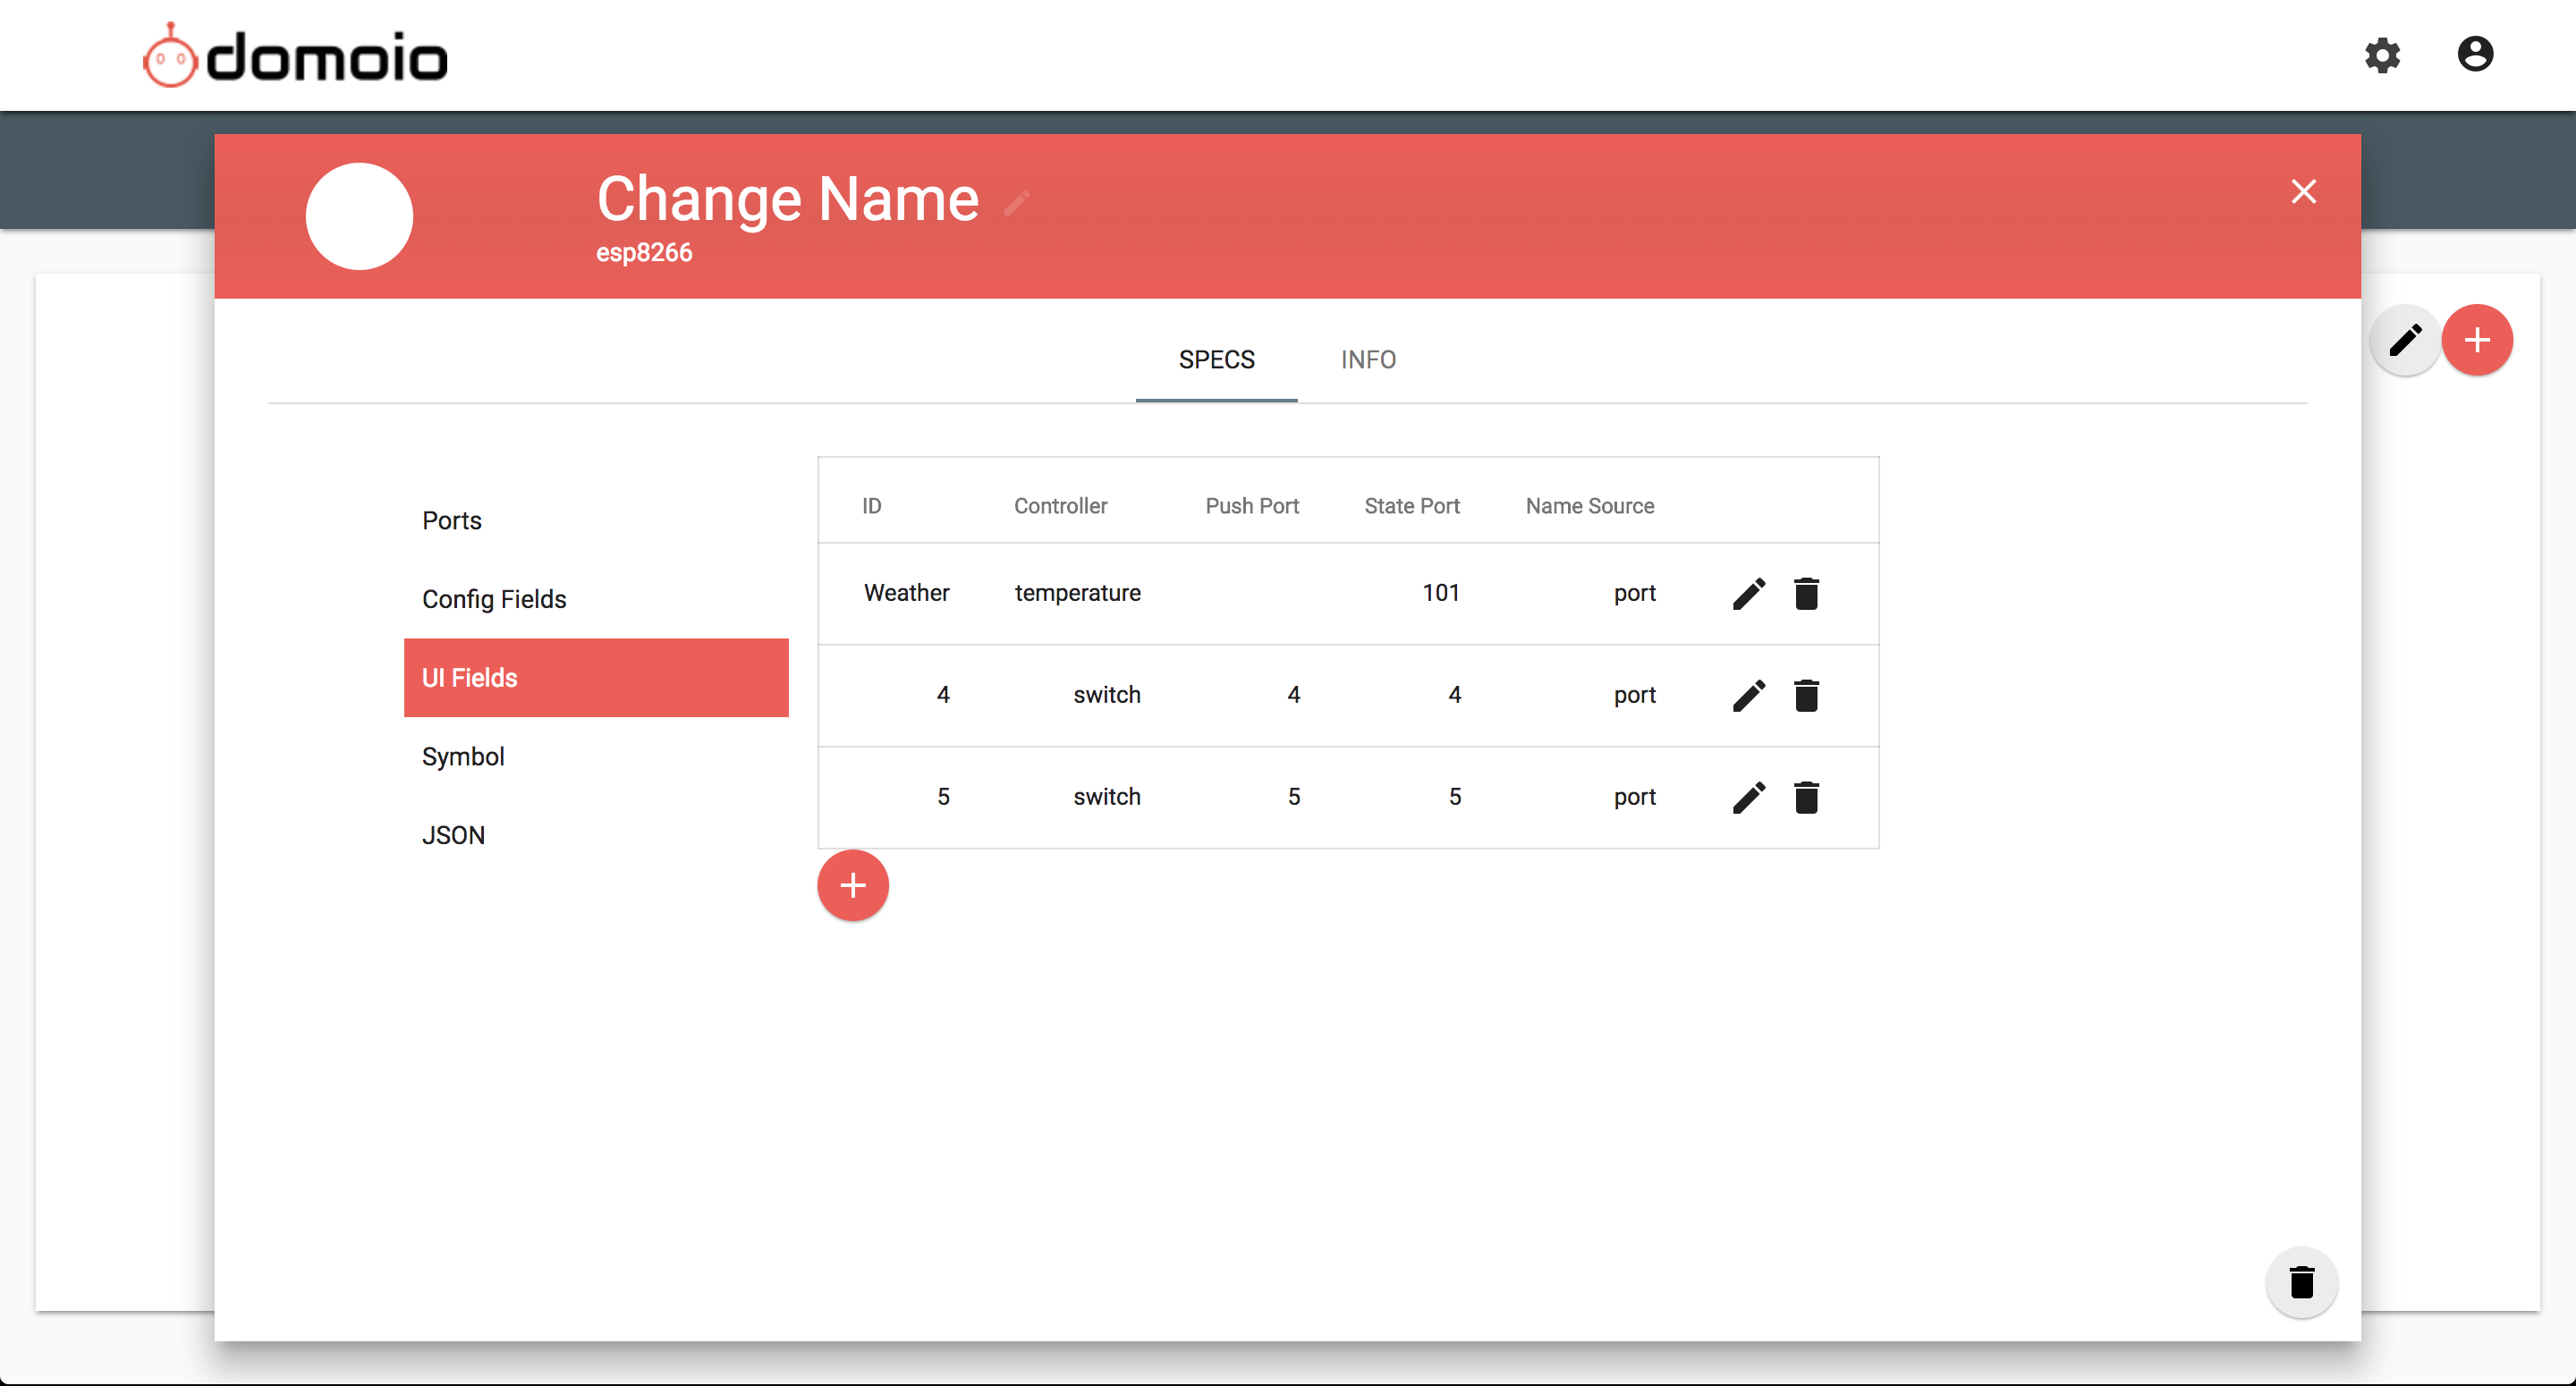
Task: Select Config Fields in the side menu
Action: tap(596, 599)
